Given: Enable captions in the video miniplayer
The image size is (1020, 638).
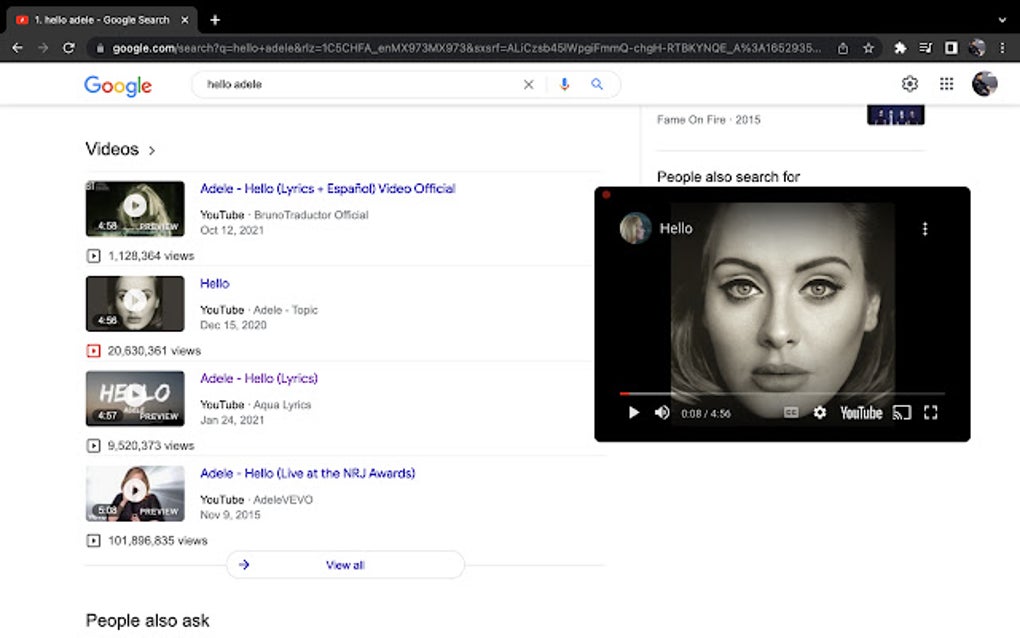Looking at the screenshot, I should (x=789, y=412).
